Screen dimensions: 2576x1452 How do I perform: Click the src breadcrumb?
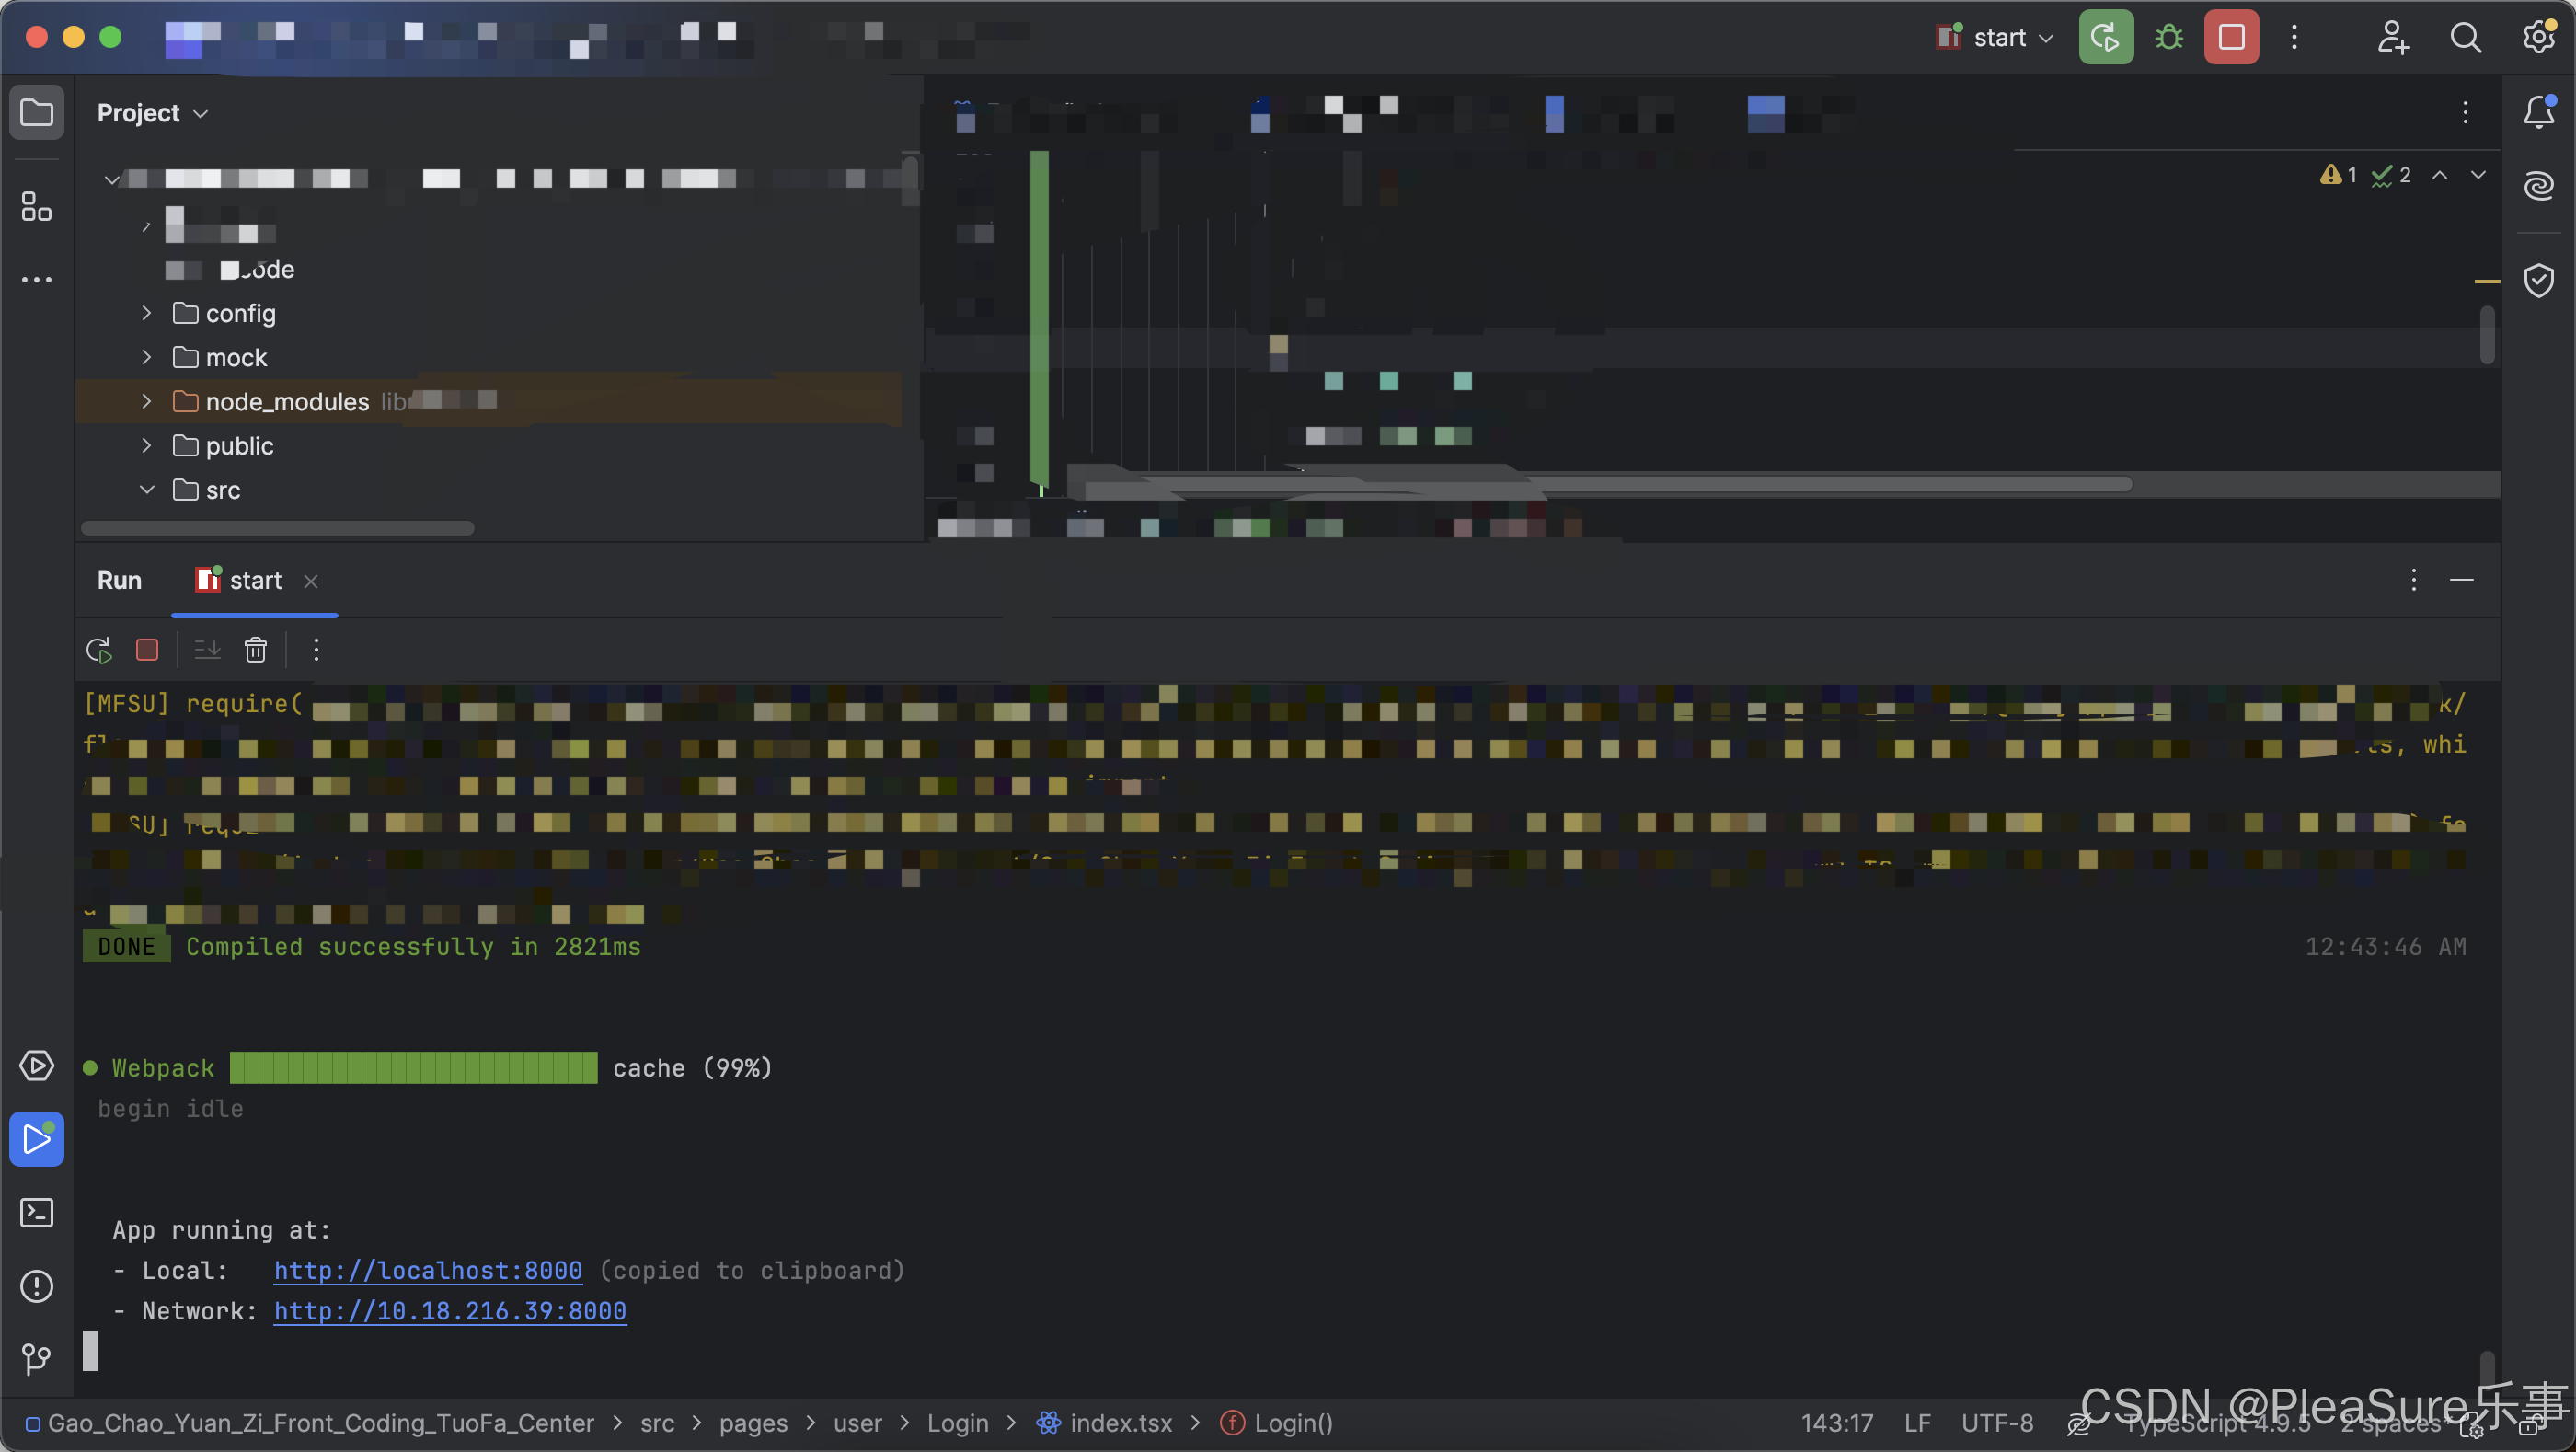[657, 1423]
